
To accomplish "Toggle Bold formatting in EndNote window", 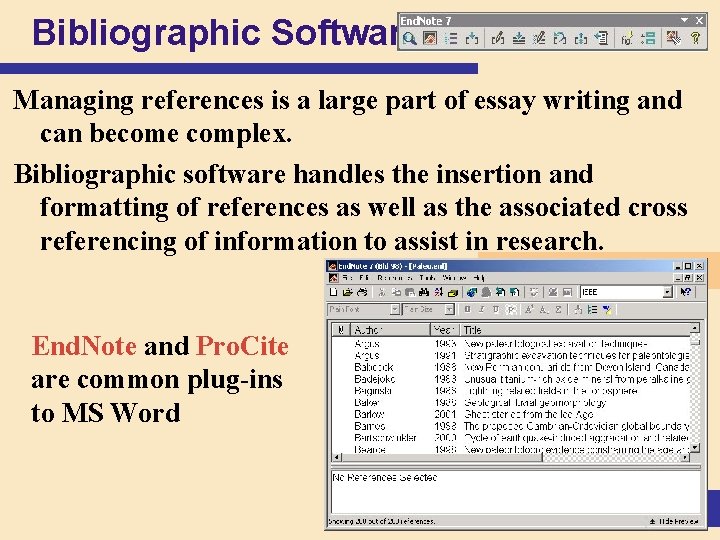I will 467,309.
